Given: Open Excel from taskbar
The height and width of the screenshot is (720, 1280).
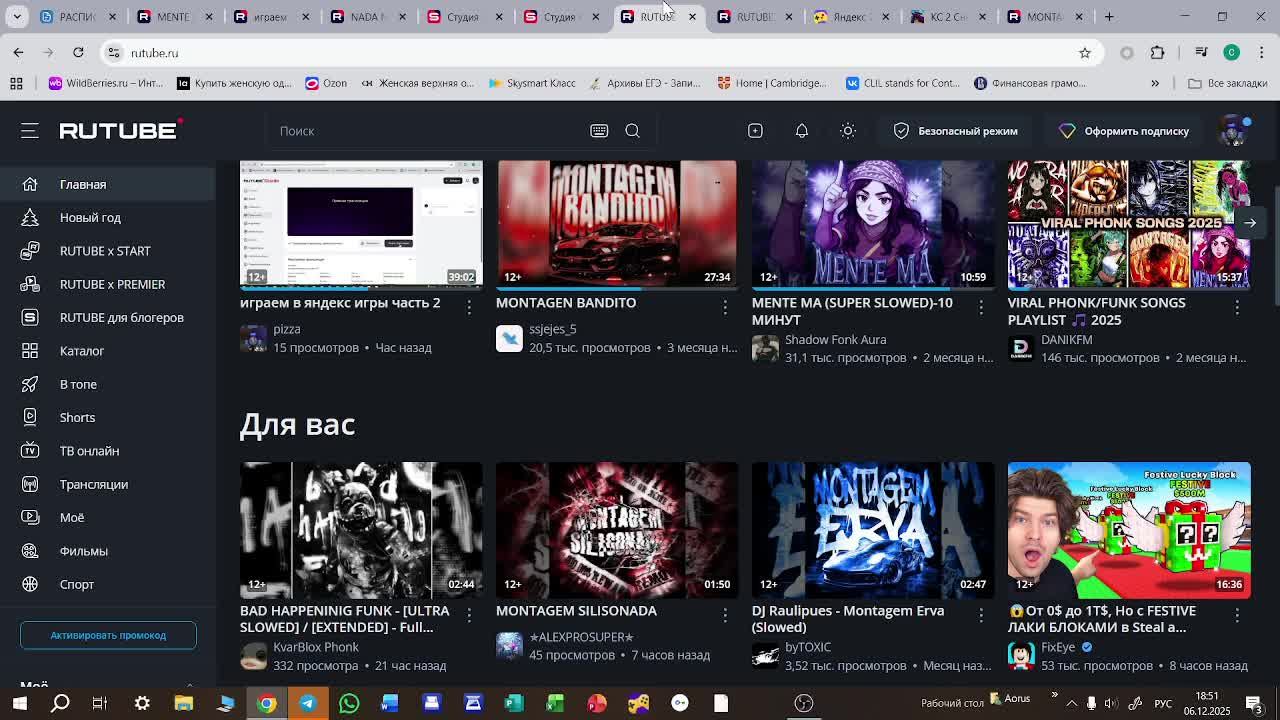Looking at the screenshot, I should (555, 703).
